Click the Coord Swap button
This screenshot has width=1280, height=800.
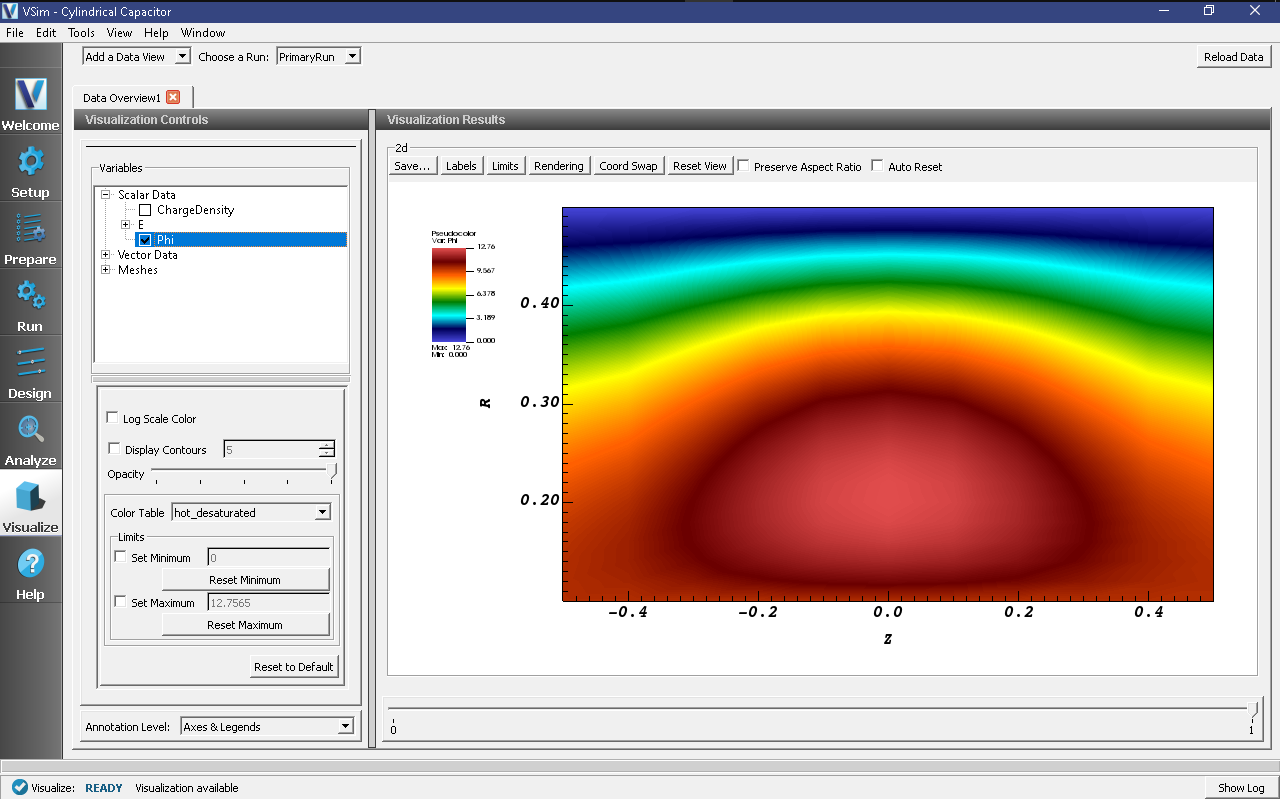pyautogui.click(x=628, y=166)
